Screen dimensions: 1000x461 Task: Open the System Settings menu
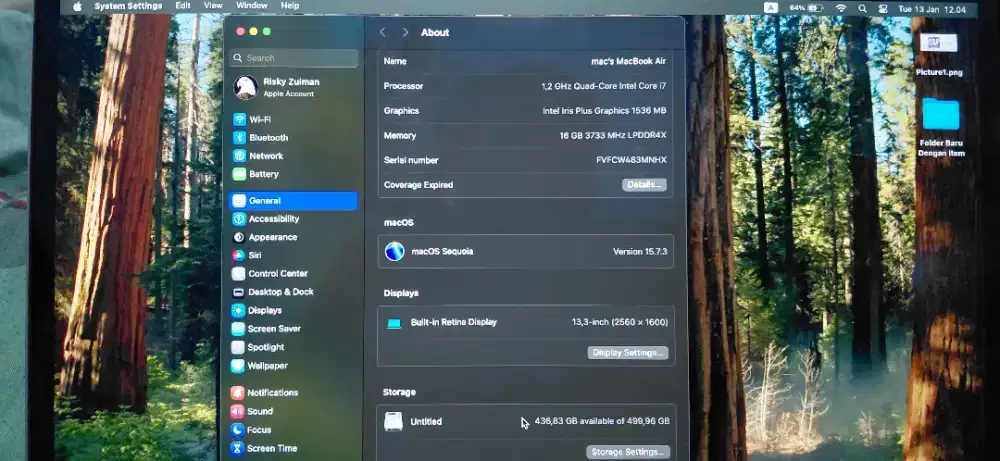128,6
